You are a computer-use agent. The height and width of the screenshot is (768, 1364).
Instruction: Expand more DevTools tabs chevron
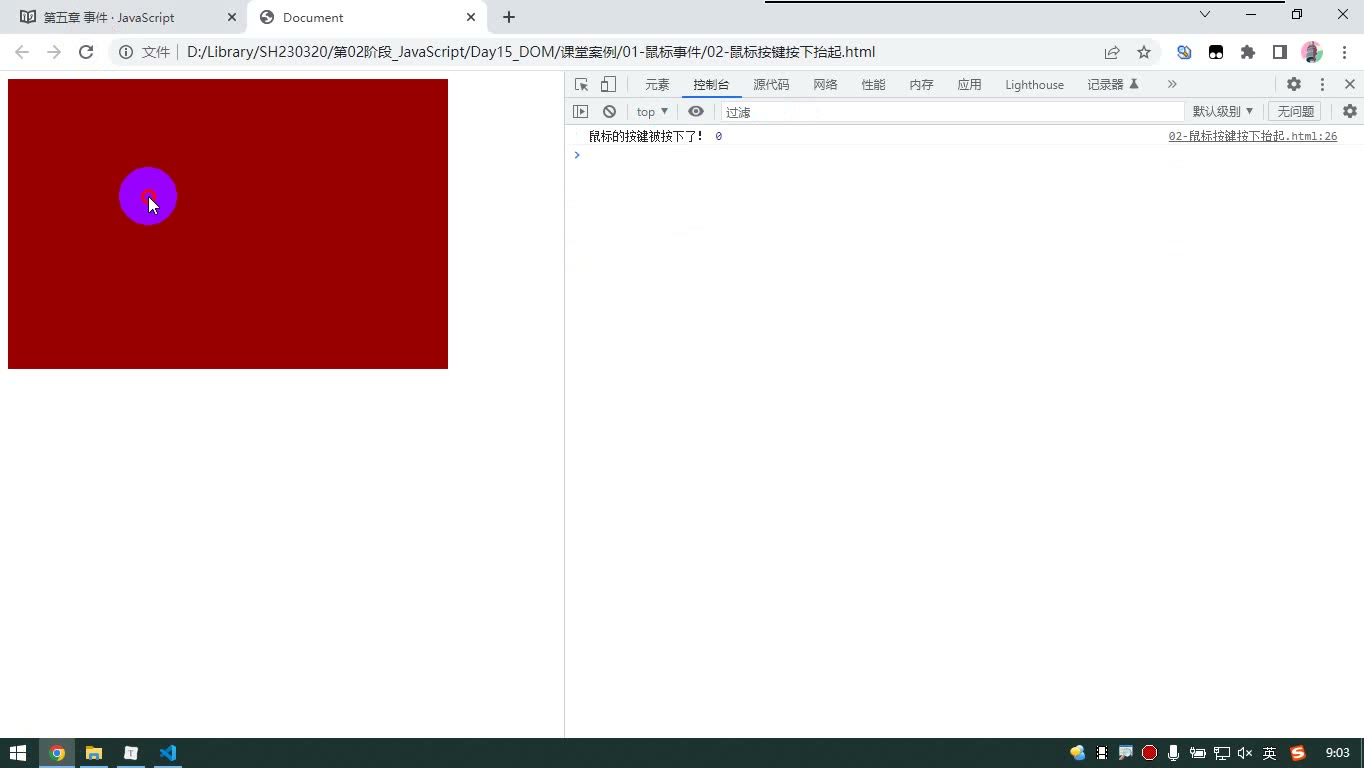(x=1172, y=85)
